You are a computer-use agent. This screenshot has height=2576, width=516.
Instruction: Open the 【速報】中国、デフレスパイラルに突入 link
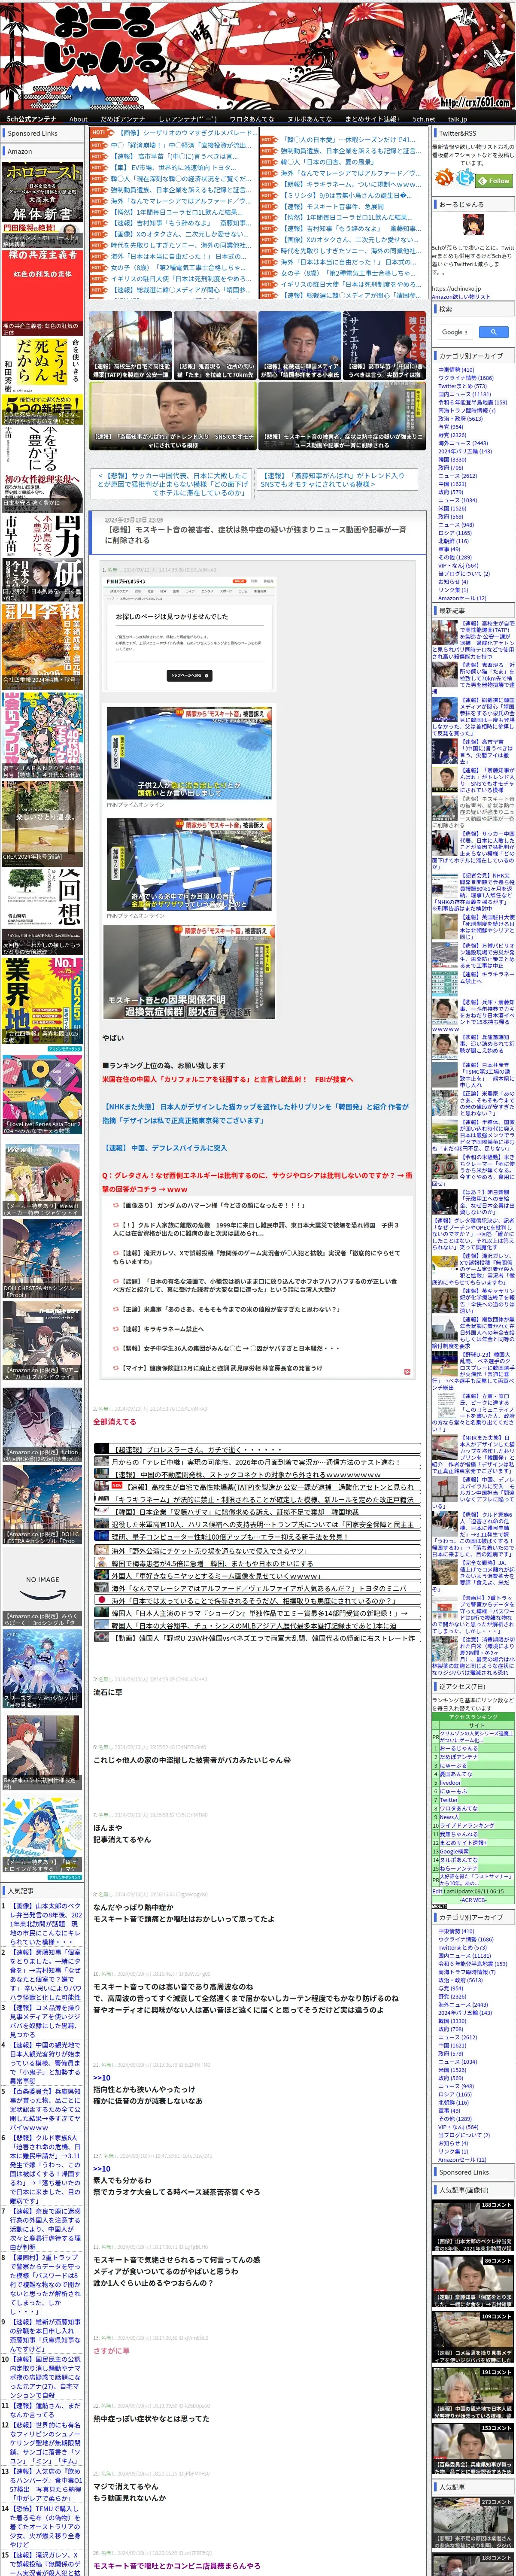coord(165,1148)
